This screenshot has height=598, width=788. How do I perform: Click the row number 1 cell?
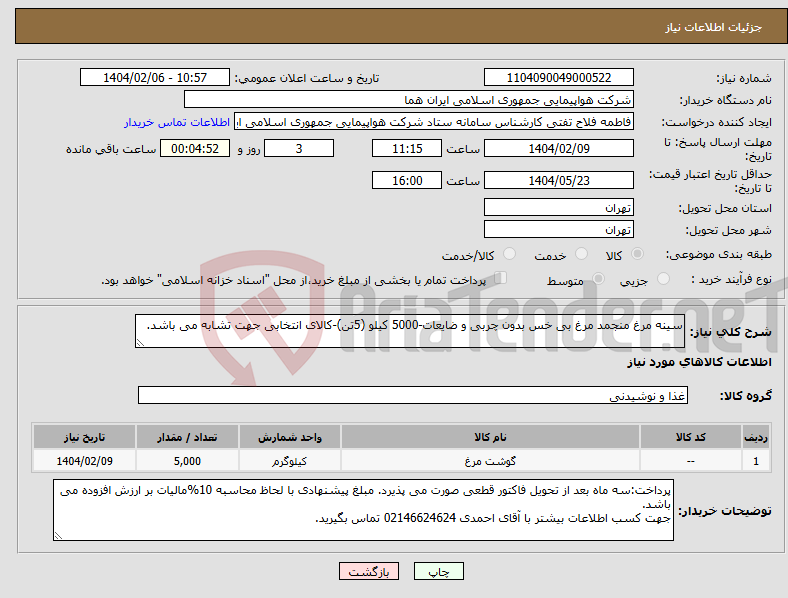click(756, 461)
